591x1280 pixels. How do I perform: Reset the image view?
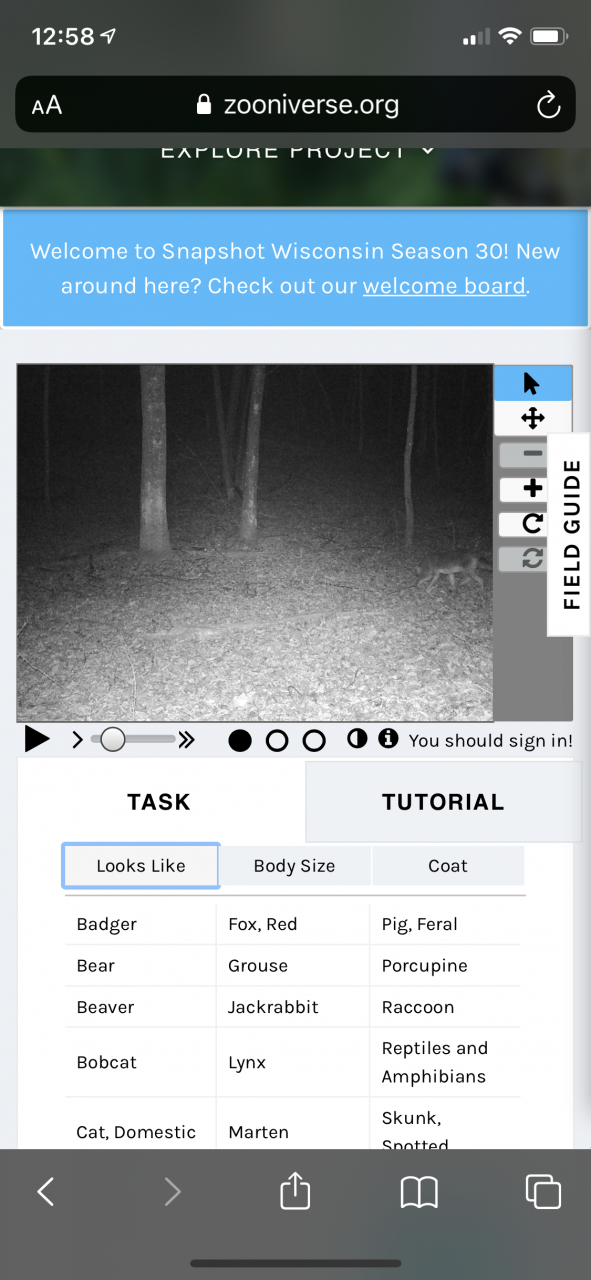tap(533, 559)
